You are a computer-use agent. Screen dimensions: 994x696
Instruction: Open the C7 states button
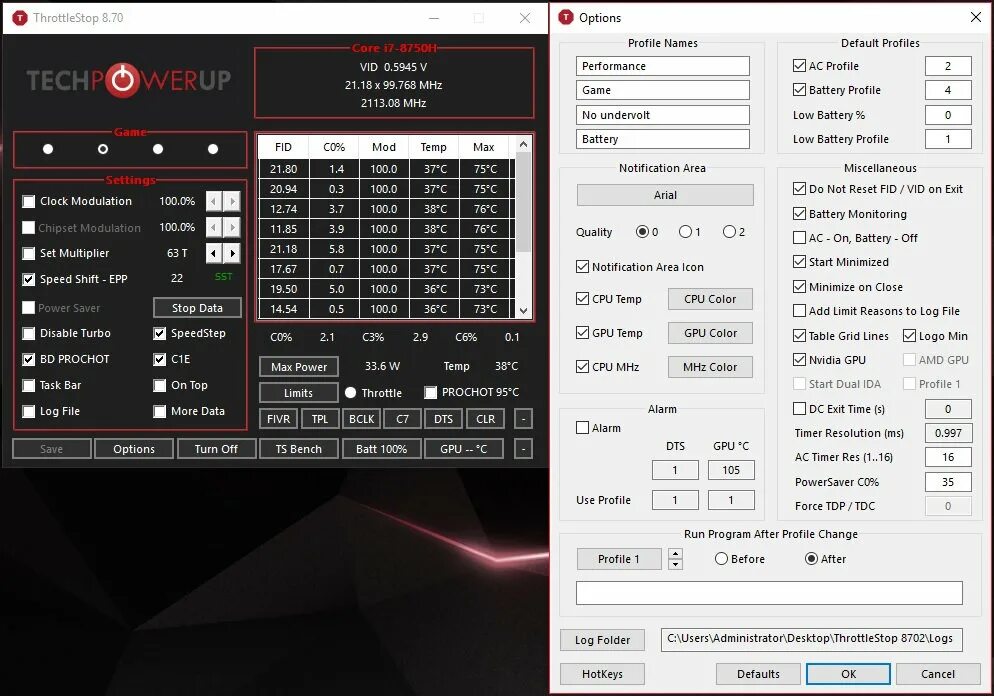point(403,419)
